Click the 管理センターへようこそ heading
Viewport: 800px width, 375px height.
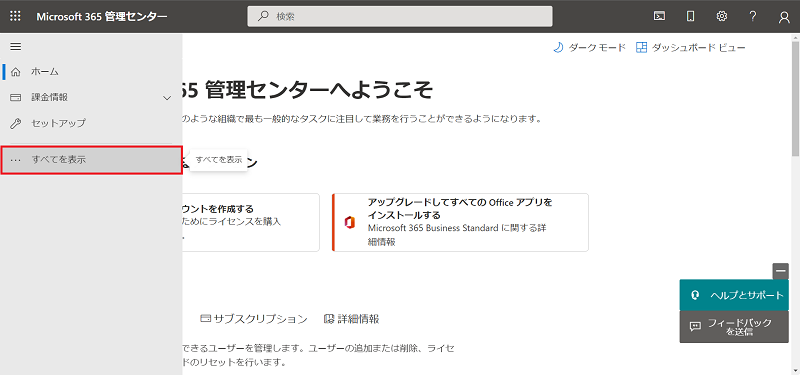(x=308, y=91)
